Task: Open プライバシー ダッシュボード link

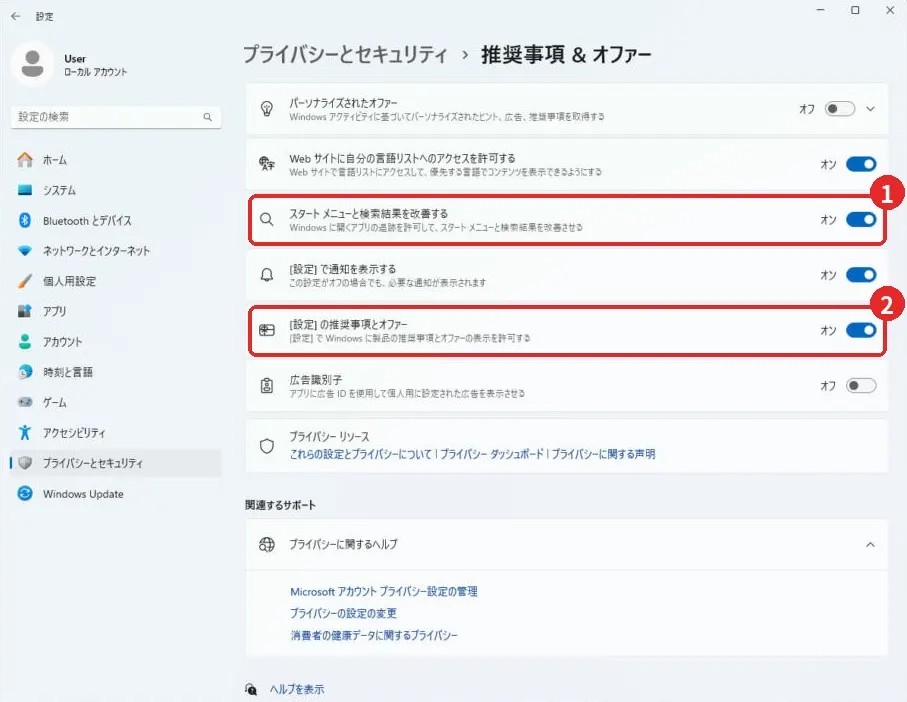Action: tap(492, 454)
